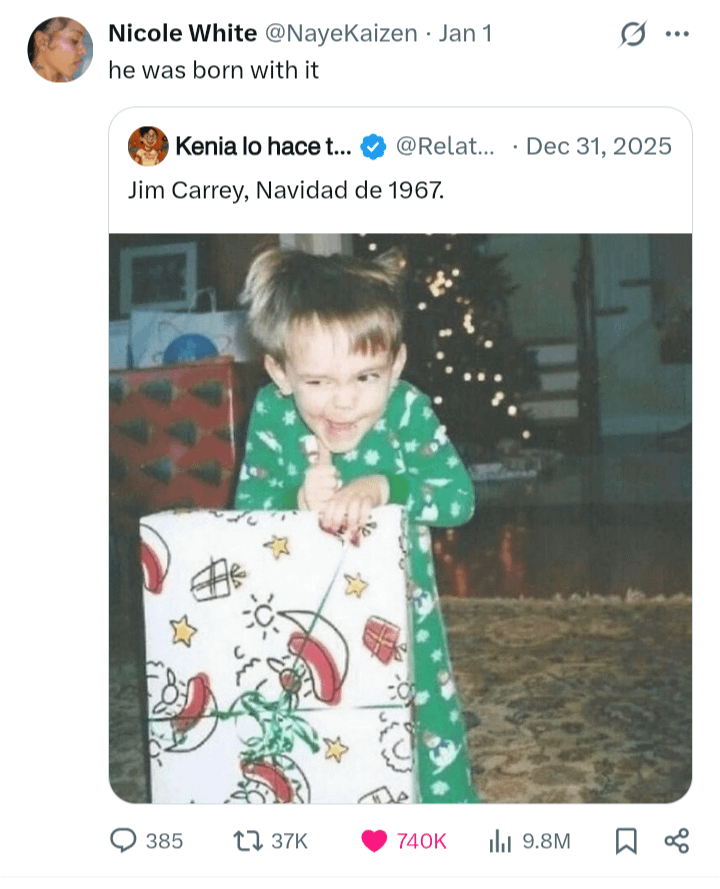This screenshot has width=720, height=889.
Task: Repost the tweet using the 37K retweet icon
Action: pos(244,841)
